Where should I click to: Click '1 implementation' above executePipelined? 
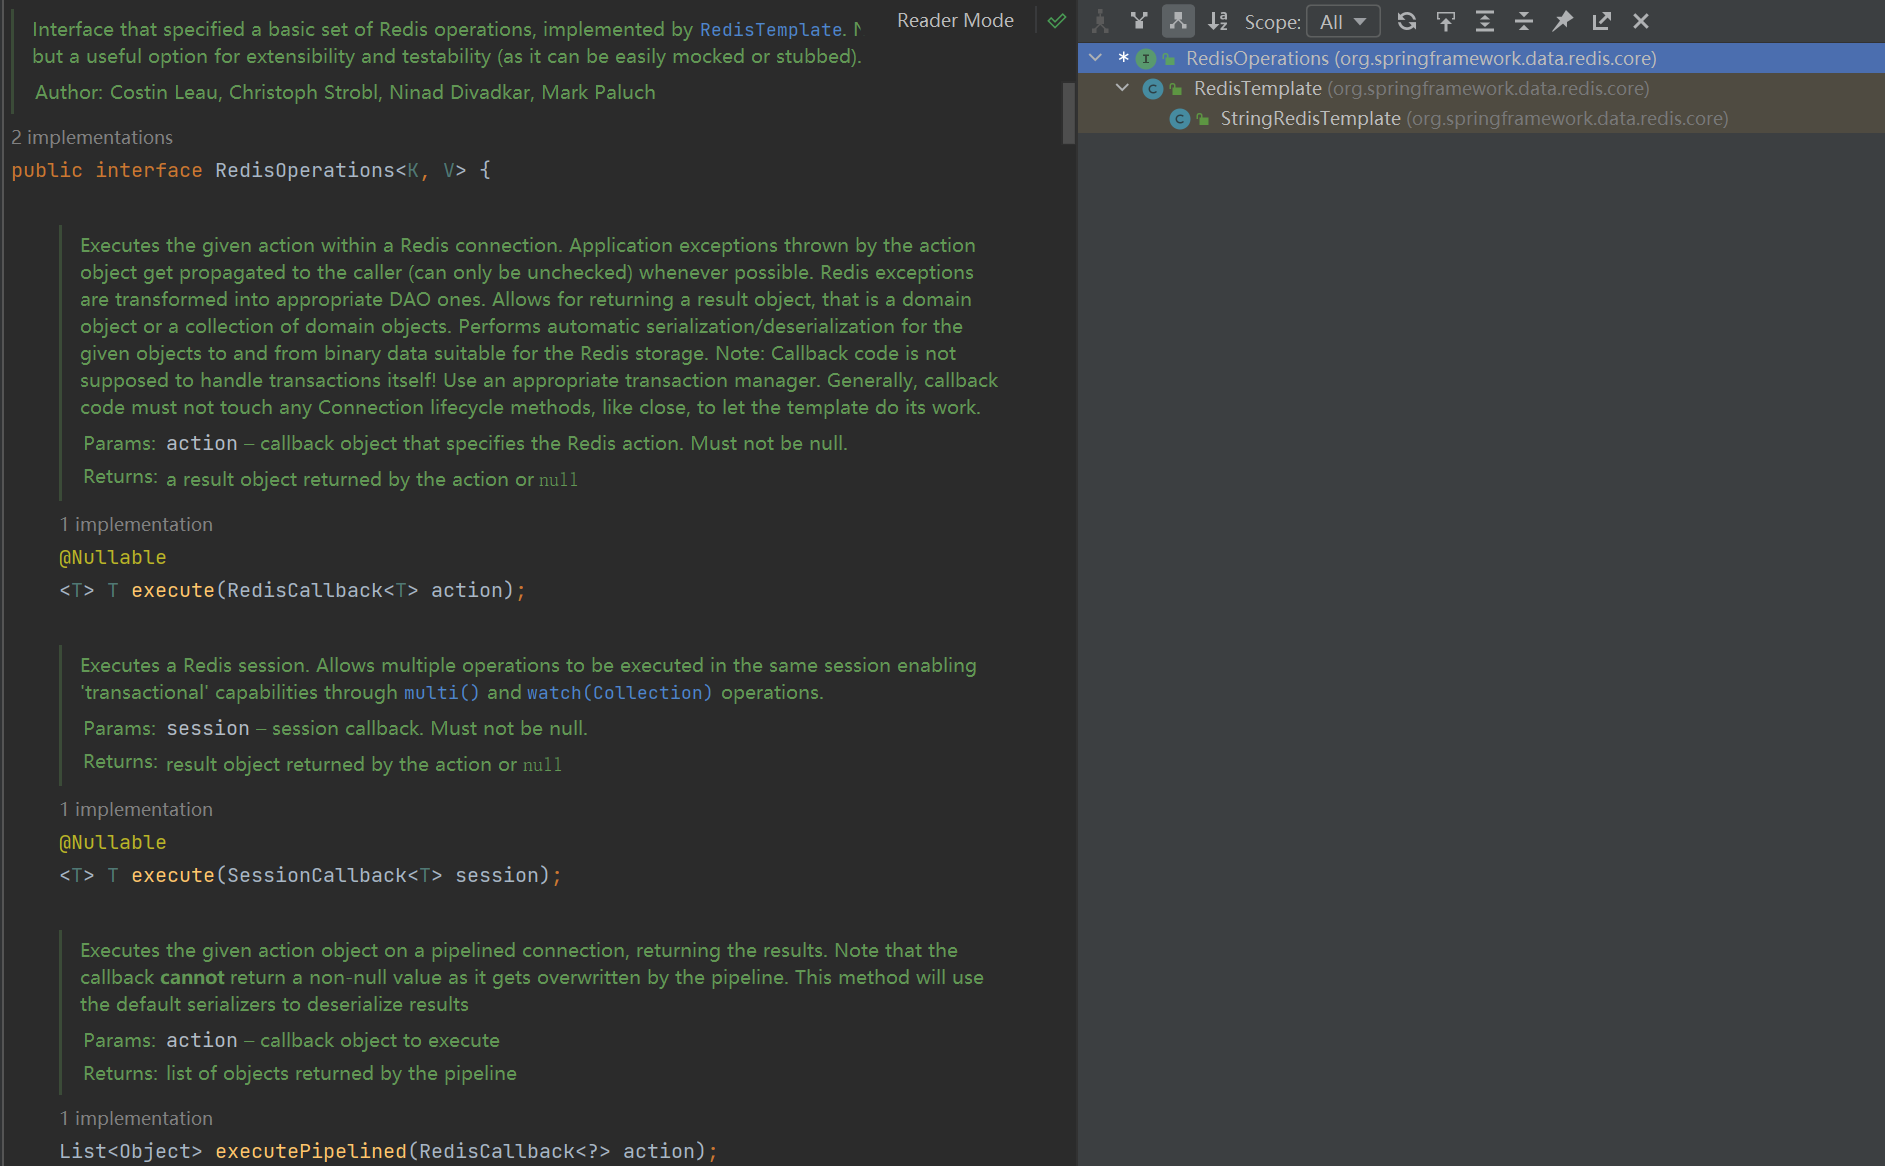coord(136,1118)
